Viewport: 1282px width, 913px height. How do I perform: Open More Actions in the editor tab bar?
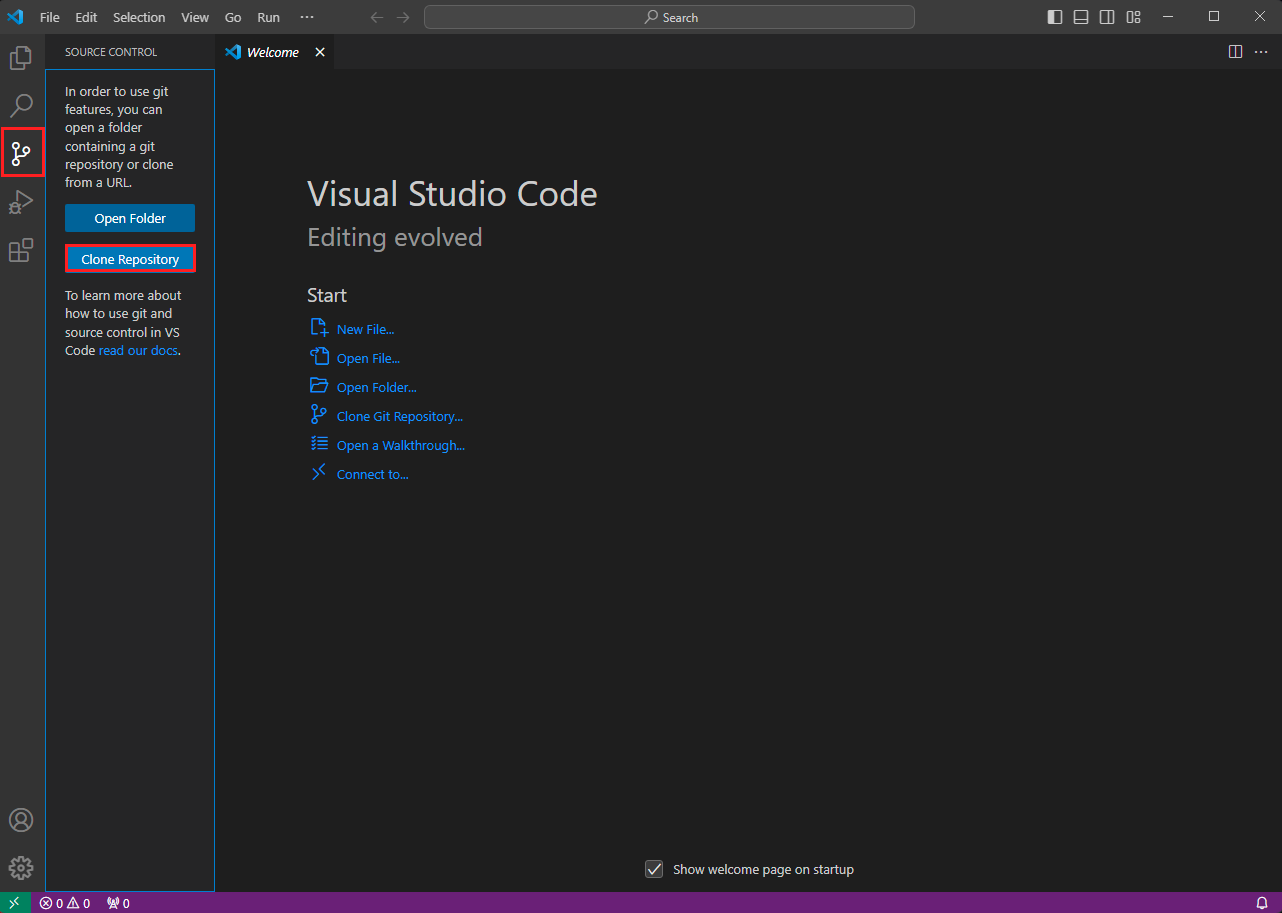tap(1260, 51)
